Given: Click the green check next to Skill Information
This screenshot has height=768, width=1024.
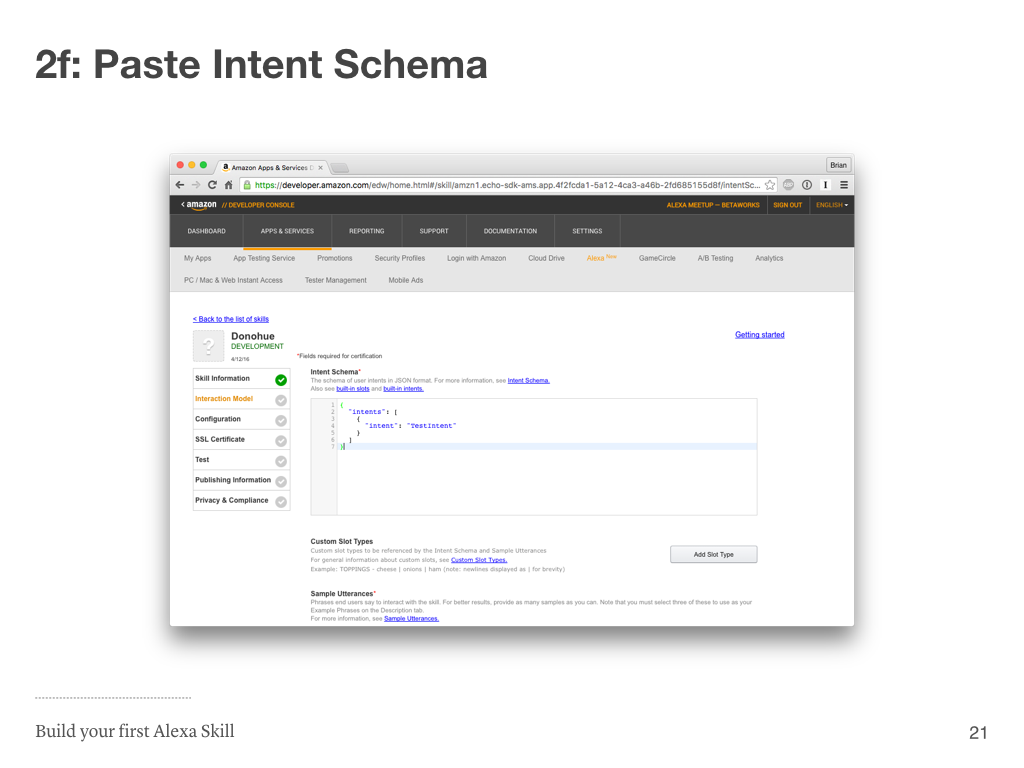Looking at the screenshot, I should 281,380.
